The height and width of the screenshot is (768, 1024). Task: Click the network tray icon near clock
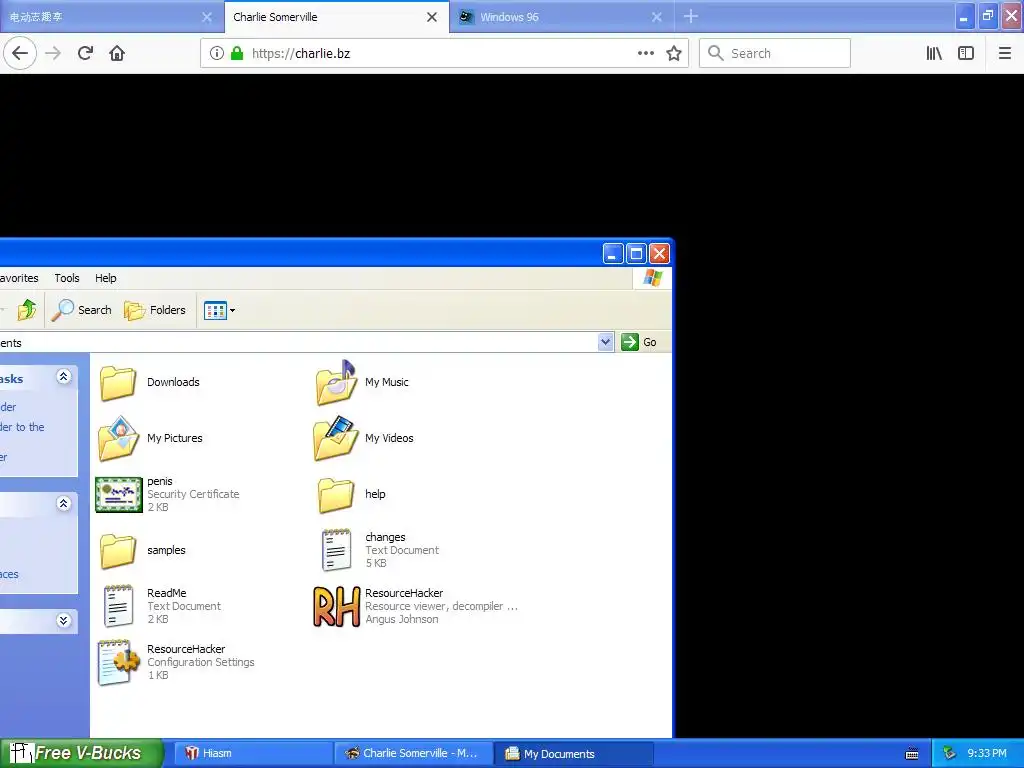(x=949, y=754)
